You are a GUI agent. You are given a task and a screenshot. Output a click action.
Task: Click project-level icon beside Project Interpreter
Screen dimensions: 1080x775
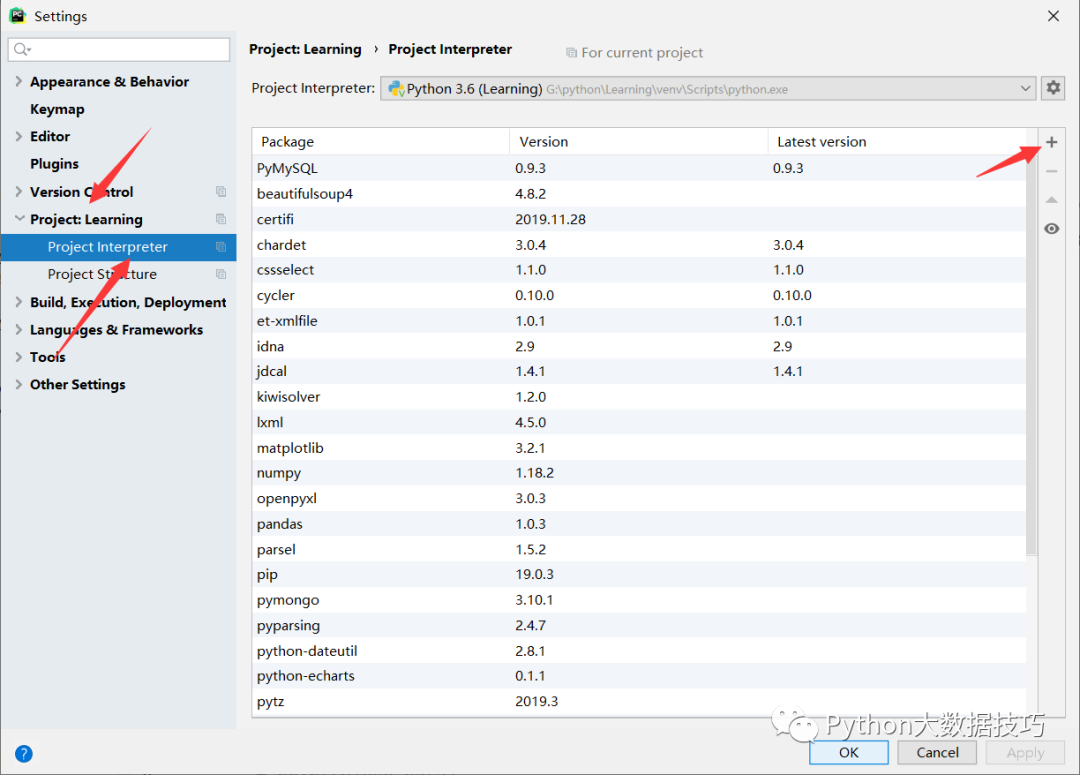point(221,247)
